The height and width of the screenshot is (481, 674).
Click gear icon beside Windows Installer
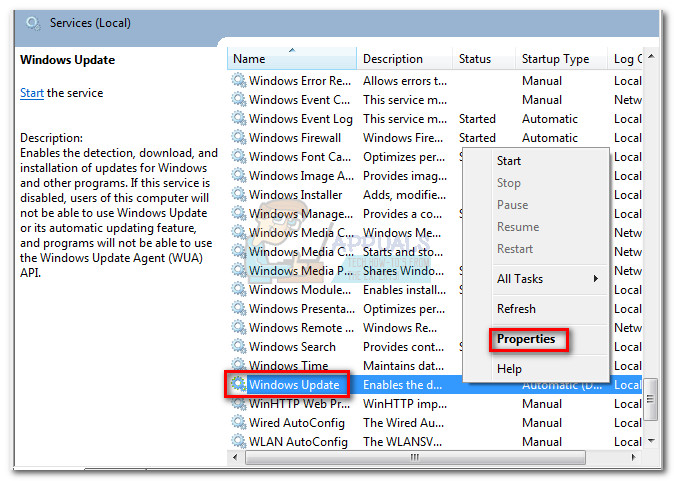point(239,194)
